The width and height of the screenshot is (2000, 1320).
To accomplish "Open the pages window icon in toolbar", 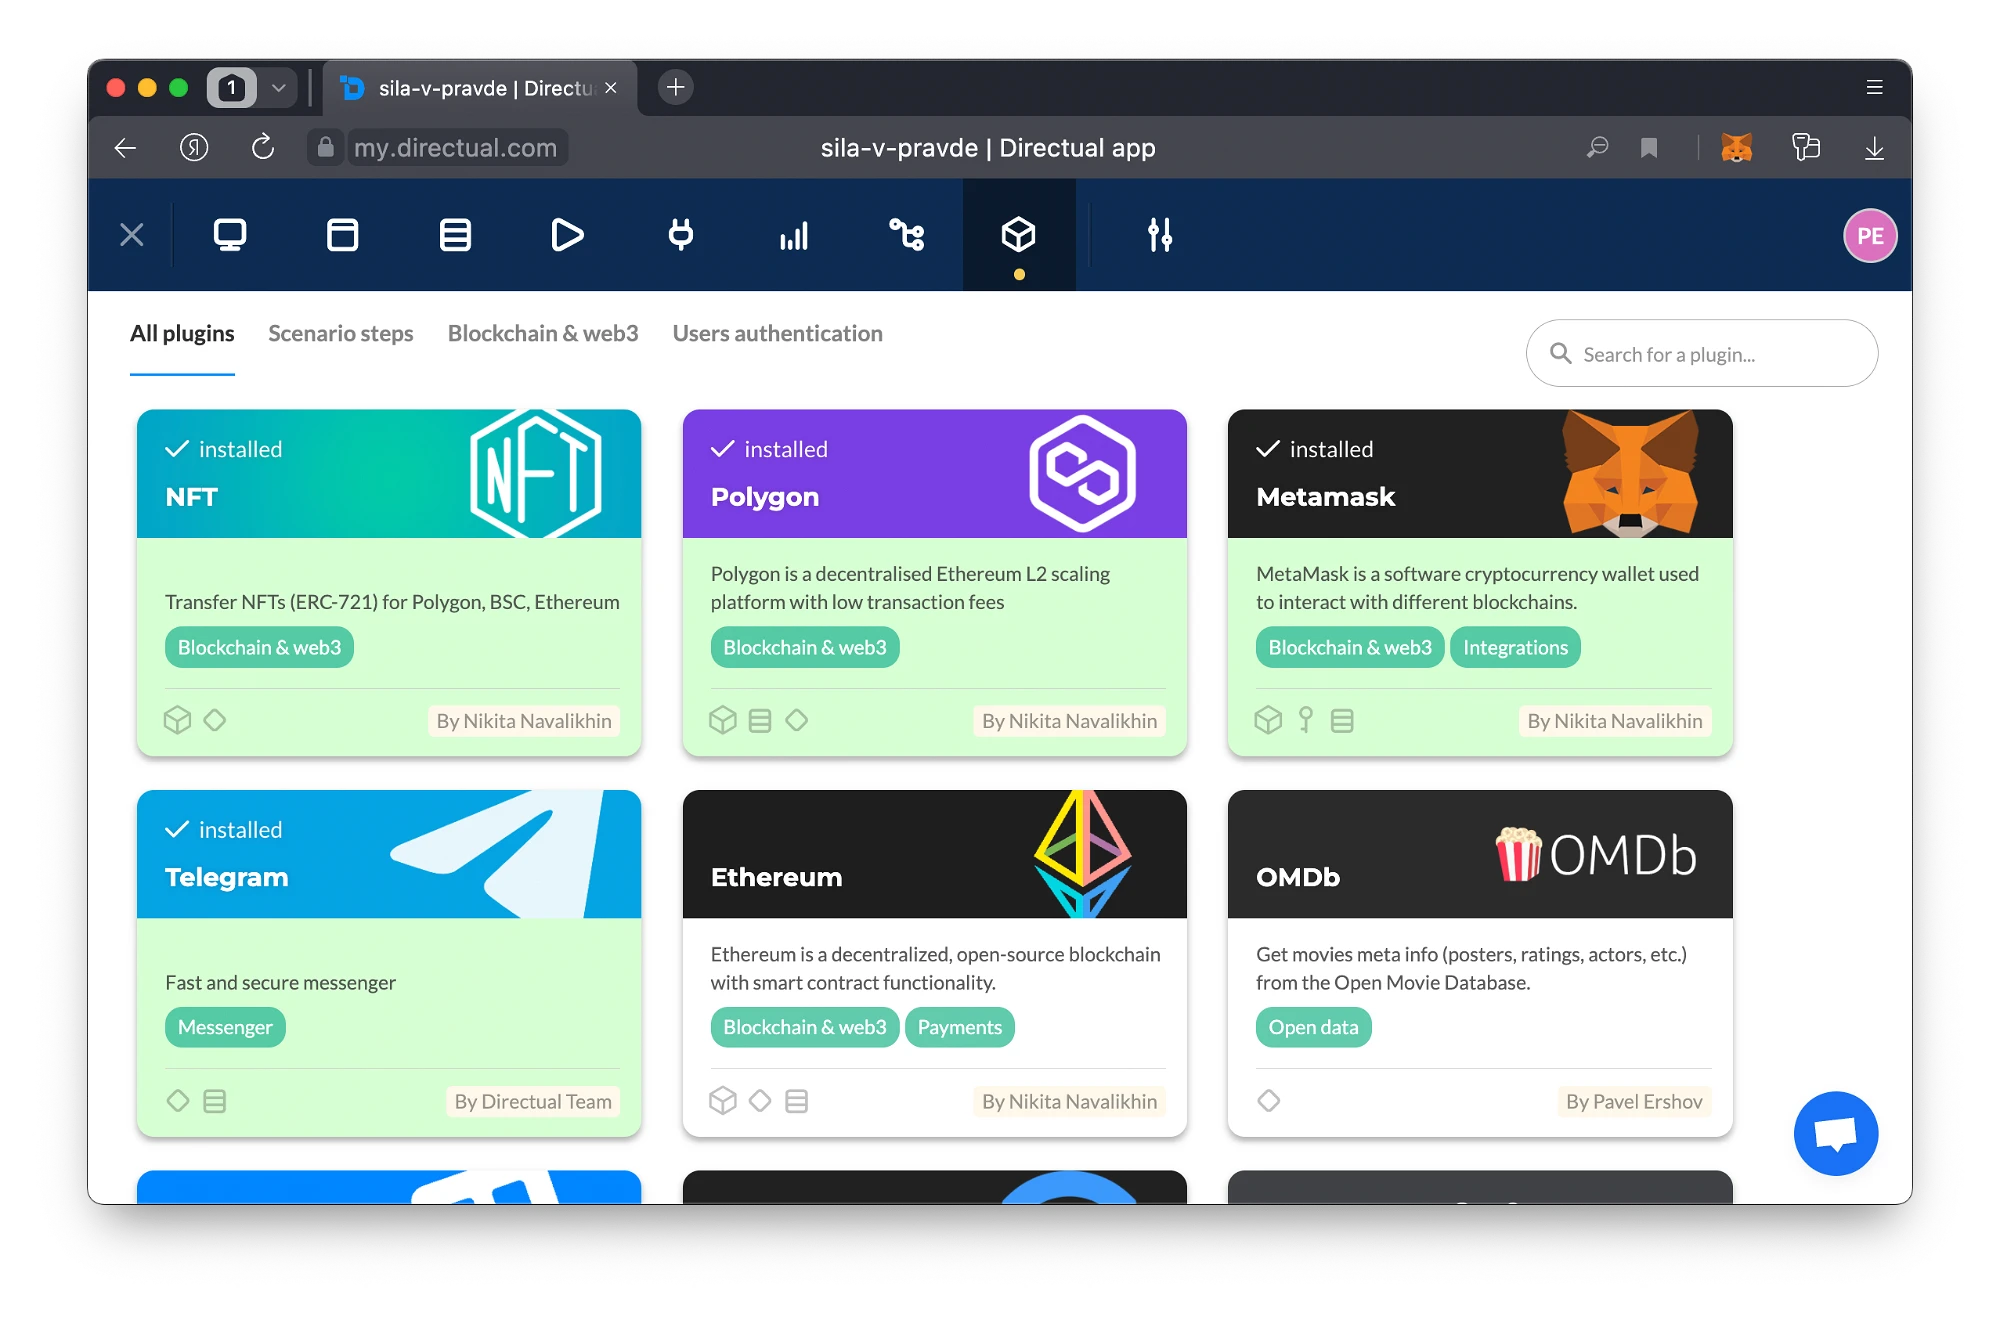I will pos(342,235).
